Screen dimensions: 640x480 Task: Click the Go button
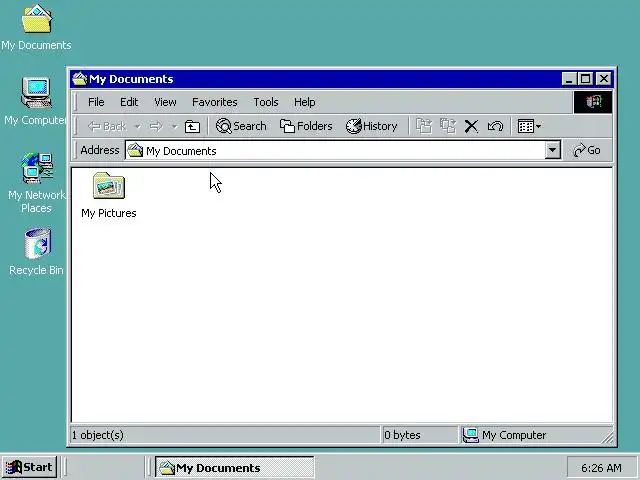(587, 150)
